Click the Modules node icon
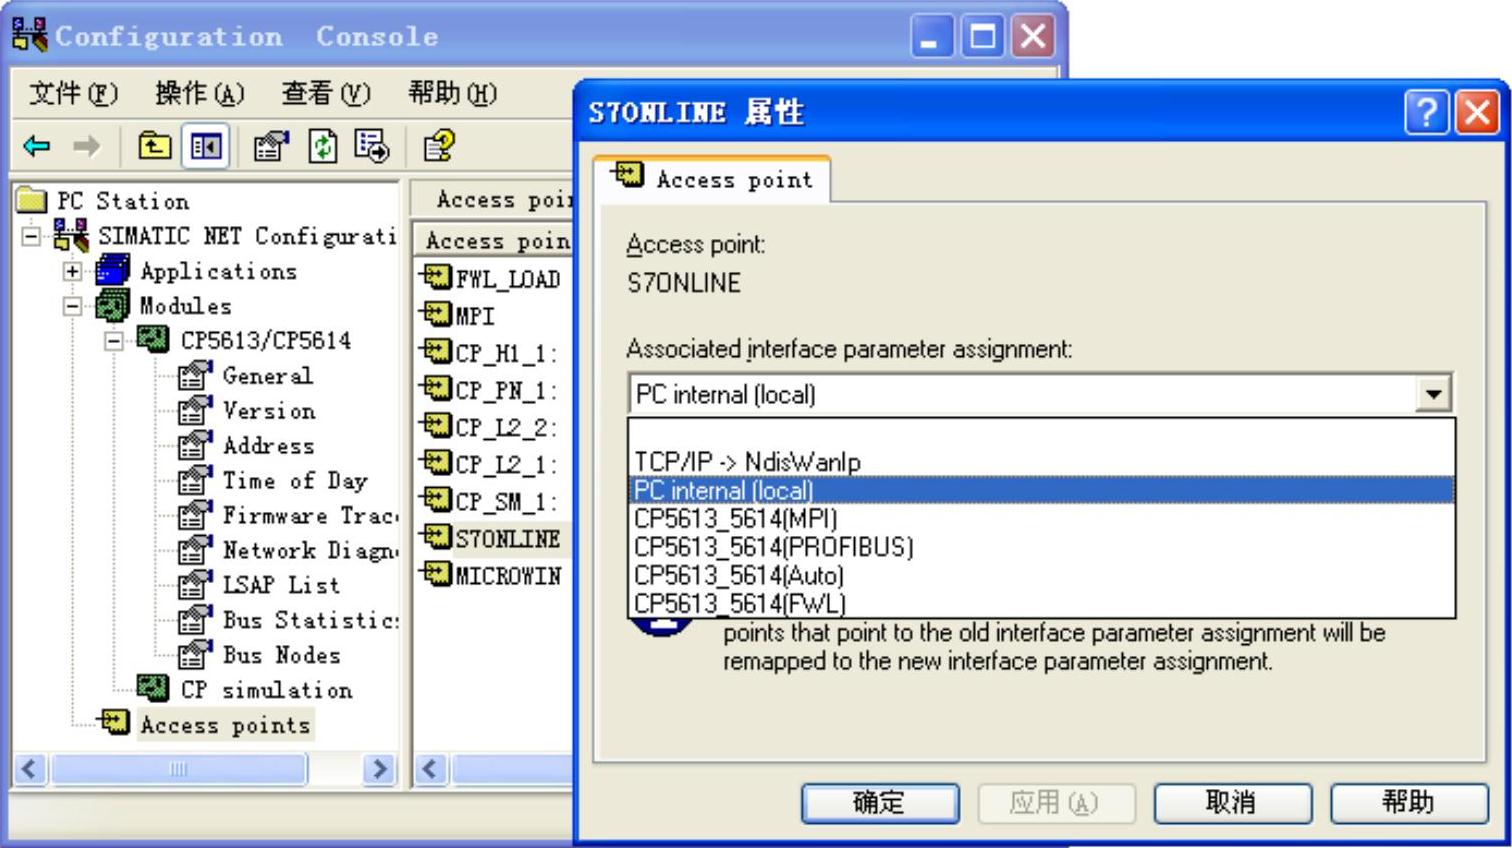 click(x=112, y=305)
